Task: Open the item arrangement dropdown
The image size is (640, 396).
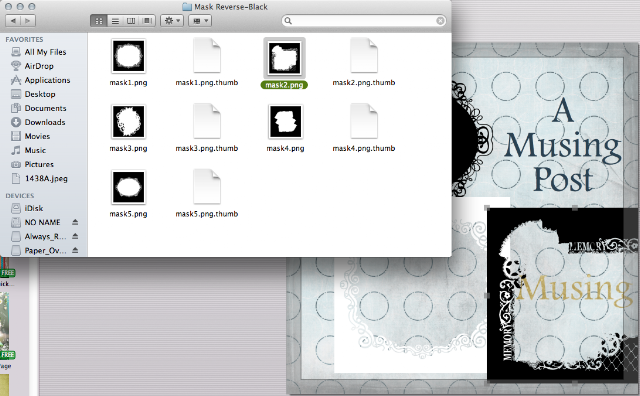Action: pyautogui.click(x=200, y=21)
